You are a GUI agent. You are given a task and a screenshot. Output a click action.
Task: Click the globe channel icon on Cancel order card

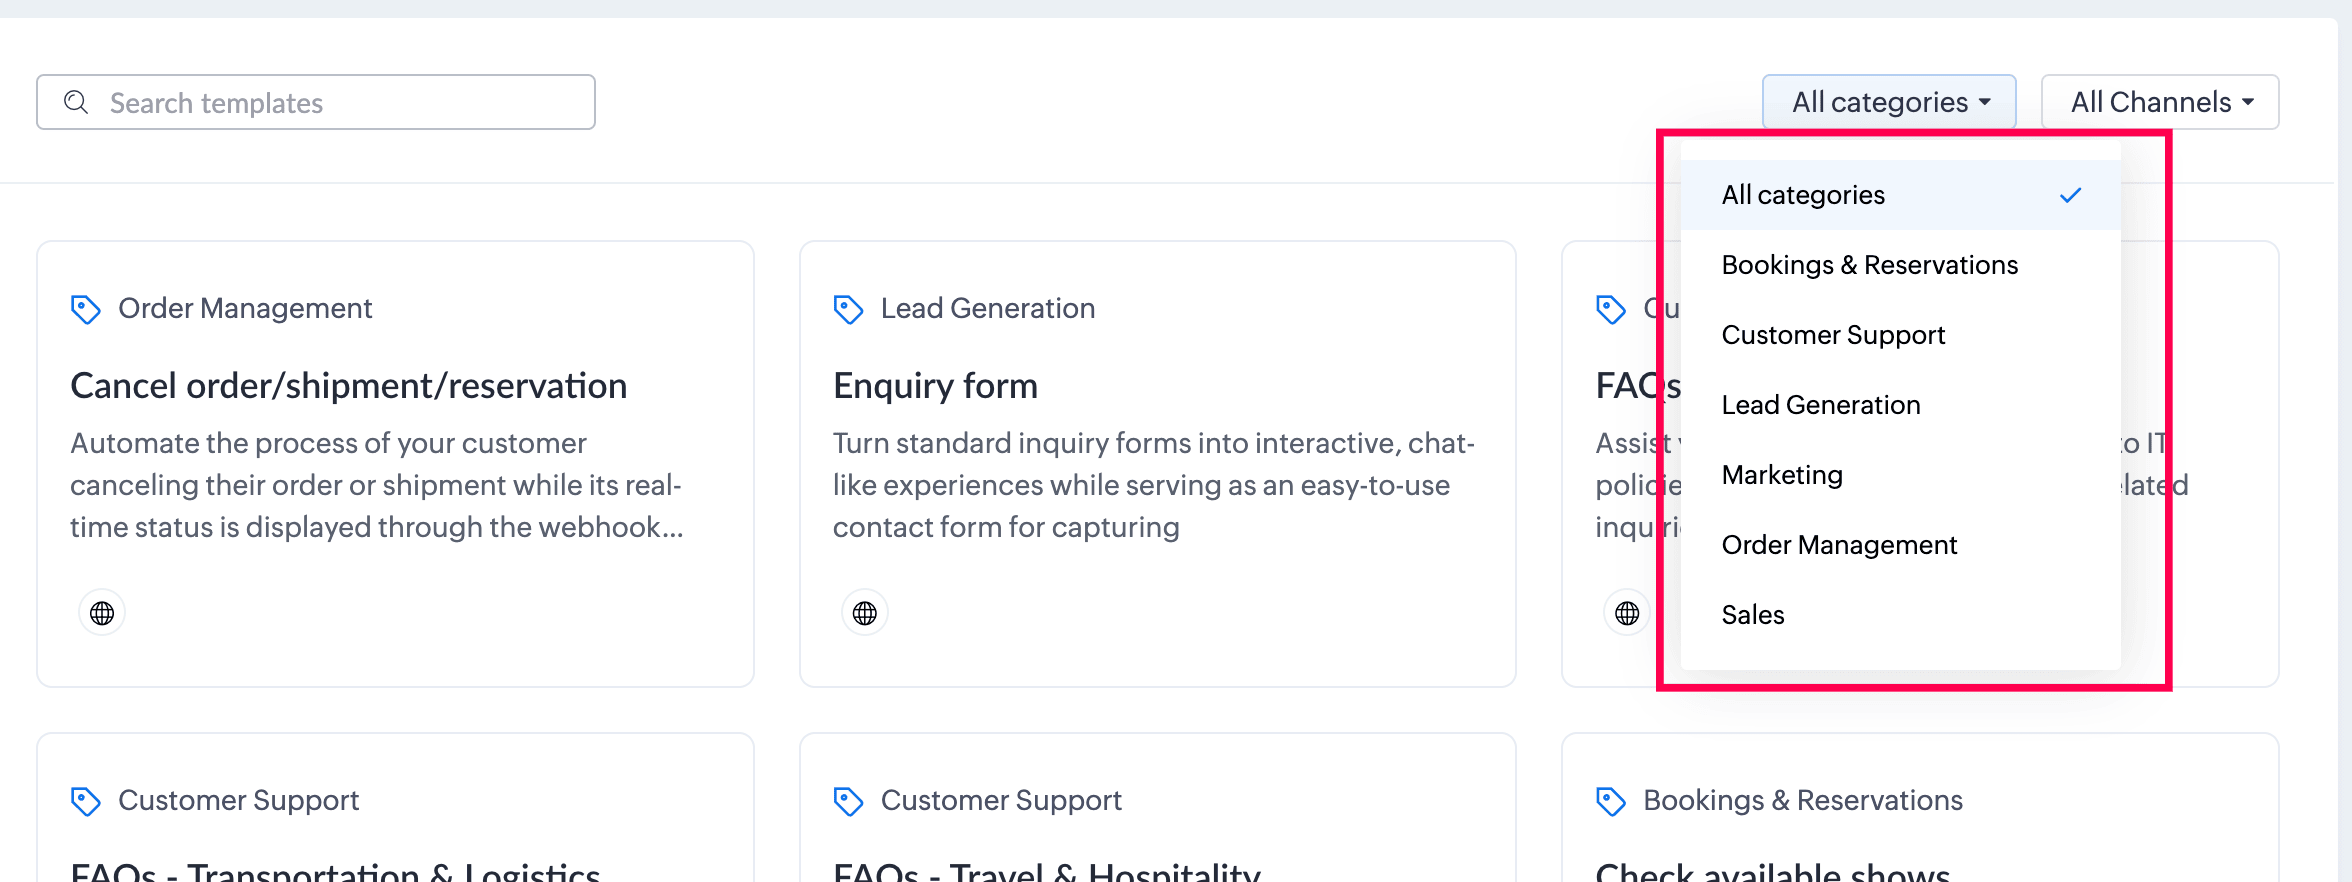(102, 613)
